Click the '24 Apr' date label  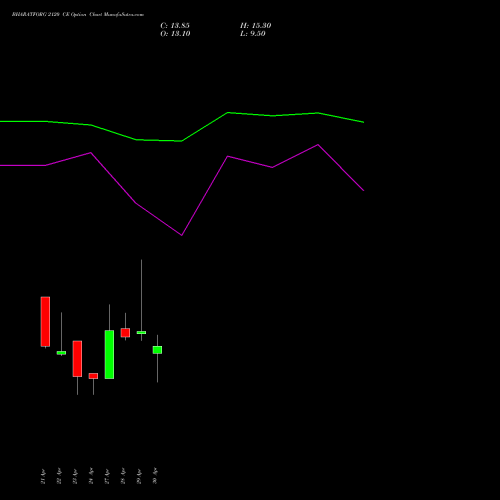[x=91, y=476]
